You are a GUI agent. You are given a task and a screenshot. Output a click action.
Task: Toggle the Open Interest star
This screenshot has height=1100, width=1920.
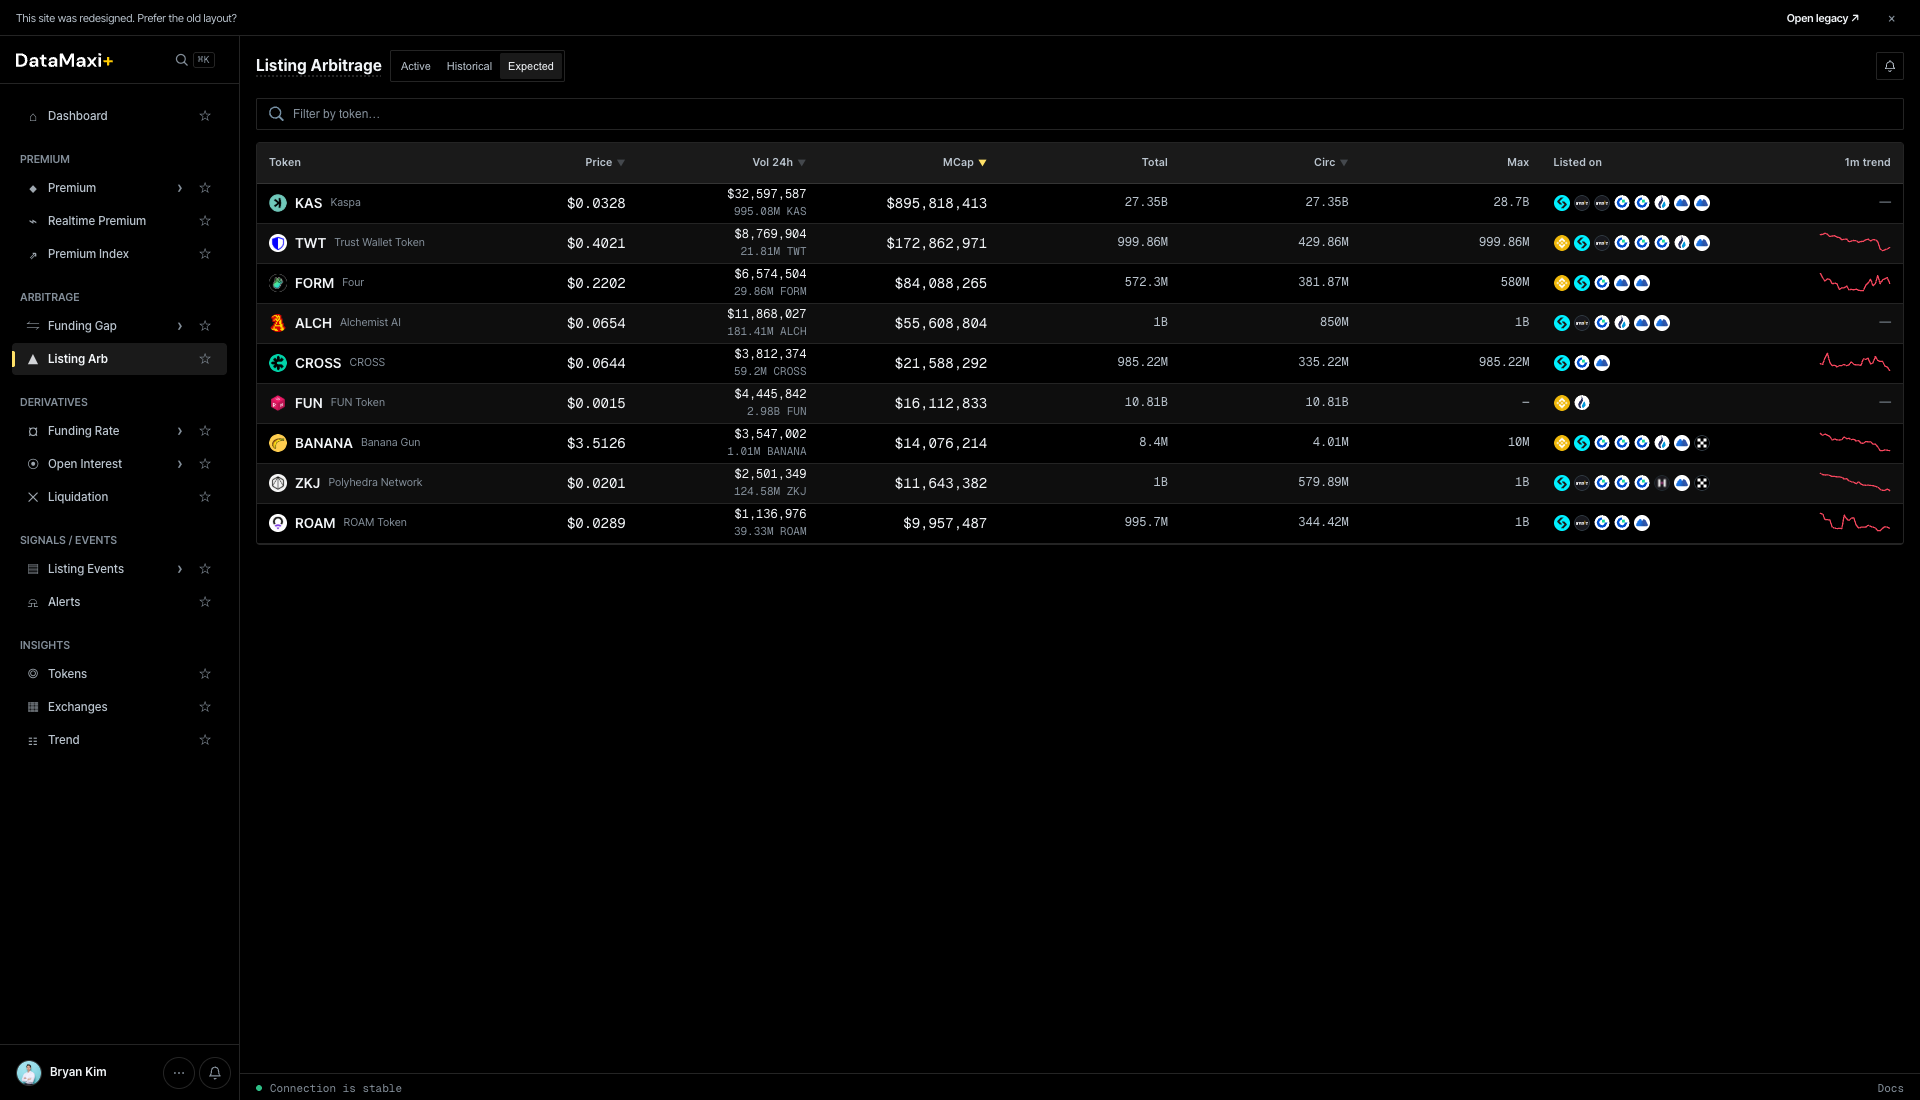point(205,464)
